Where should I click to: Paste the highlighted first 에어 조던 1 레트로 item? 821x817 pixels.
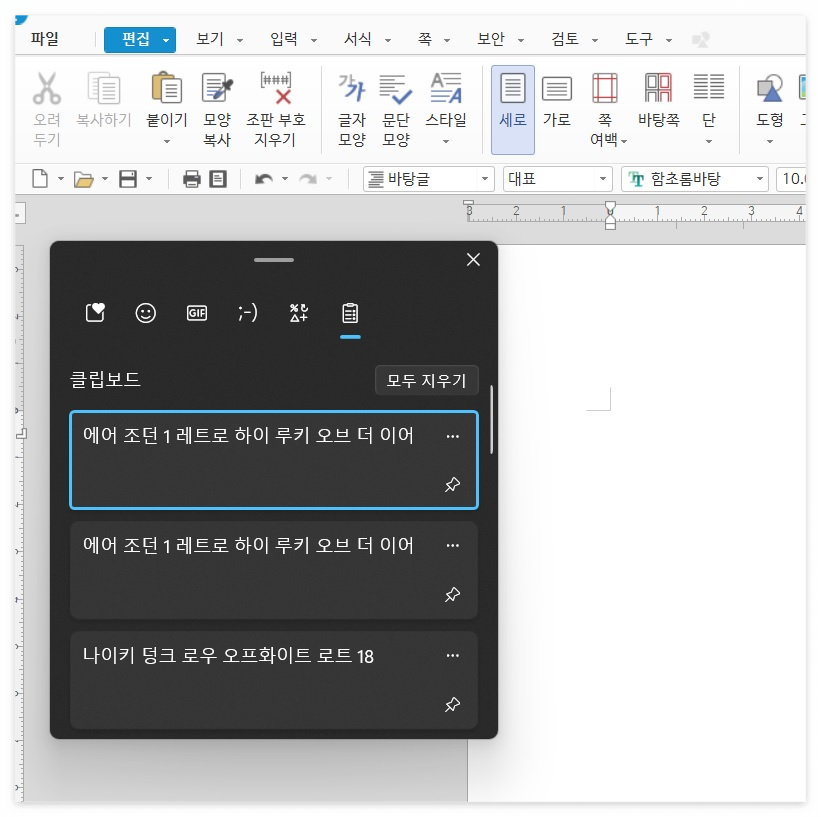tap(274, 460)
